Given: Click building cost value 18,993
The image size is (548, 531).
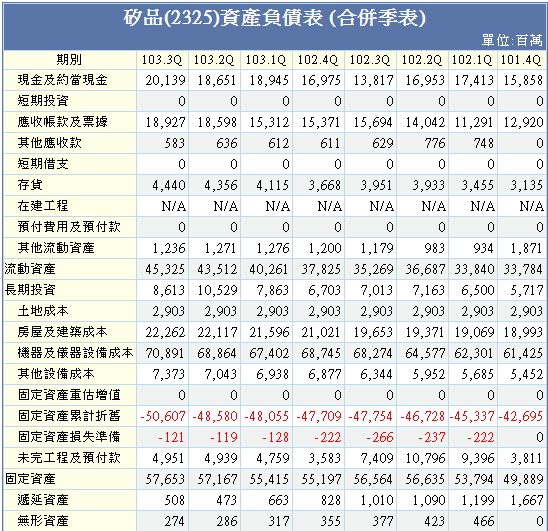Looking at the screenshot, I should tap(523, 332).
